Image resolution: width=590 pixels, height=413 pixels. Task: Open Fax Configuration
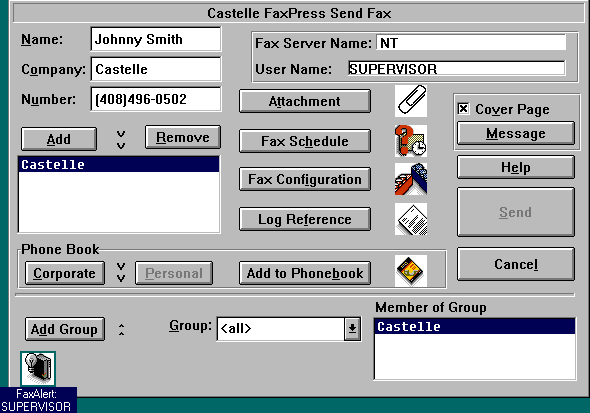[x=305, y=179]
